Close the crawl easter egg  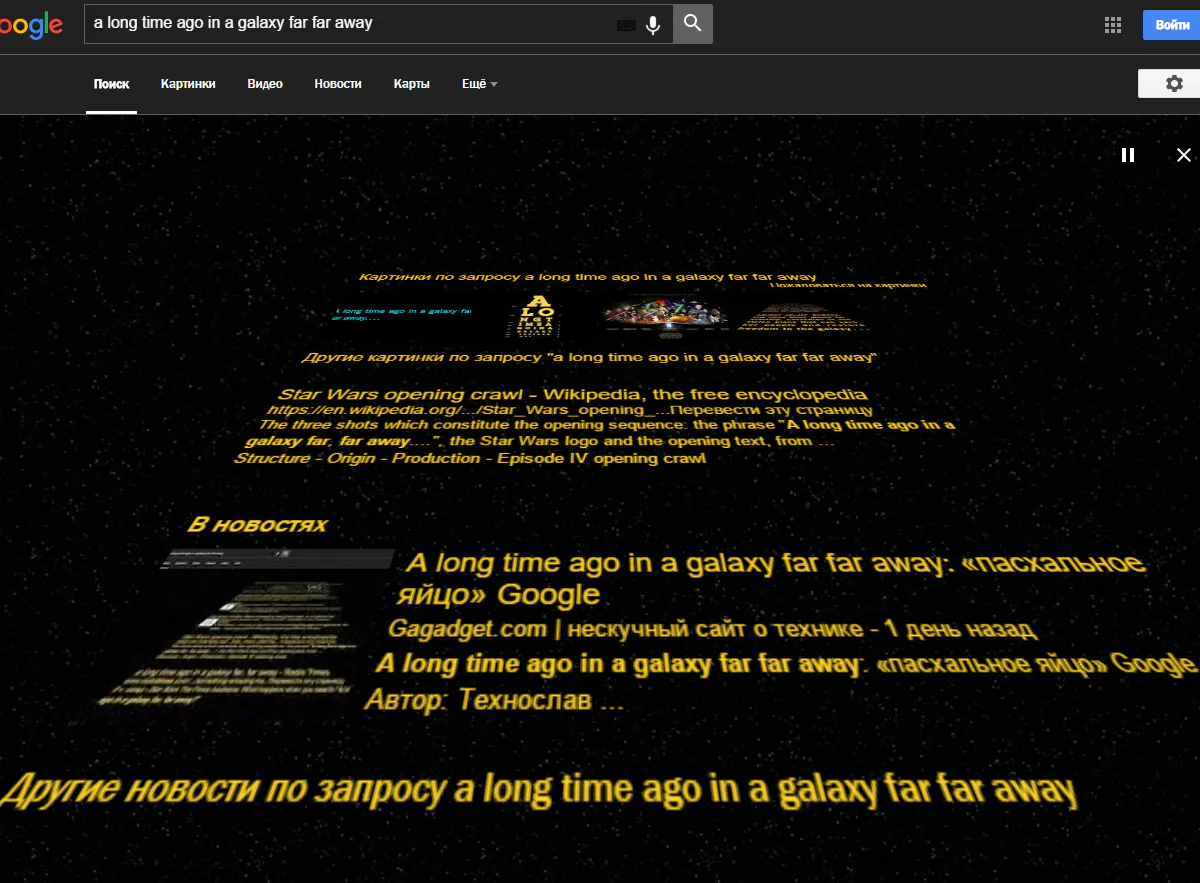[x=1184, y=155]
